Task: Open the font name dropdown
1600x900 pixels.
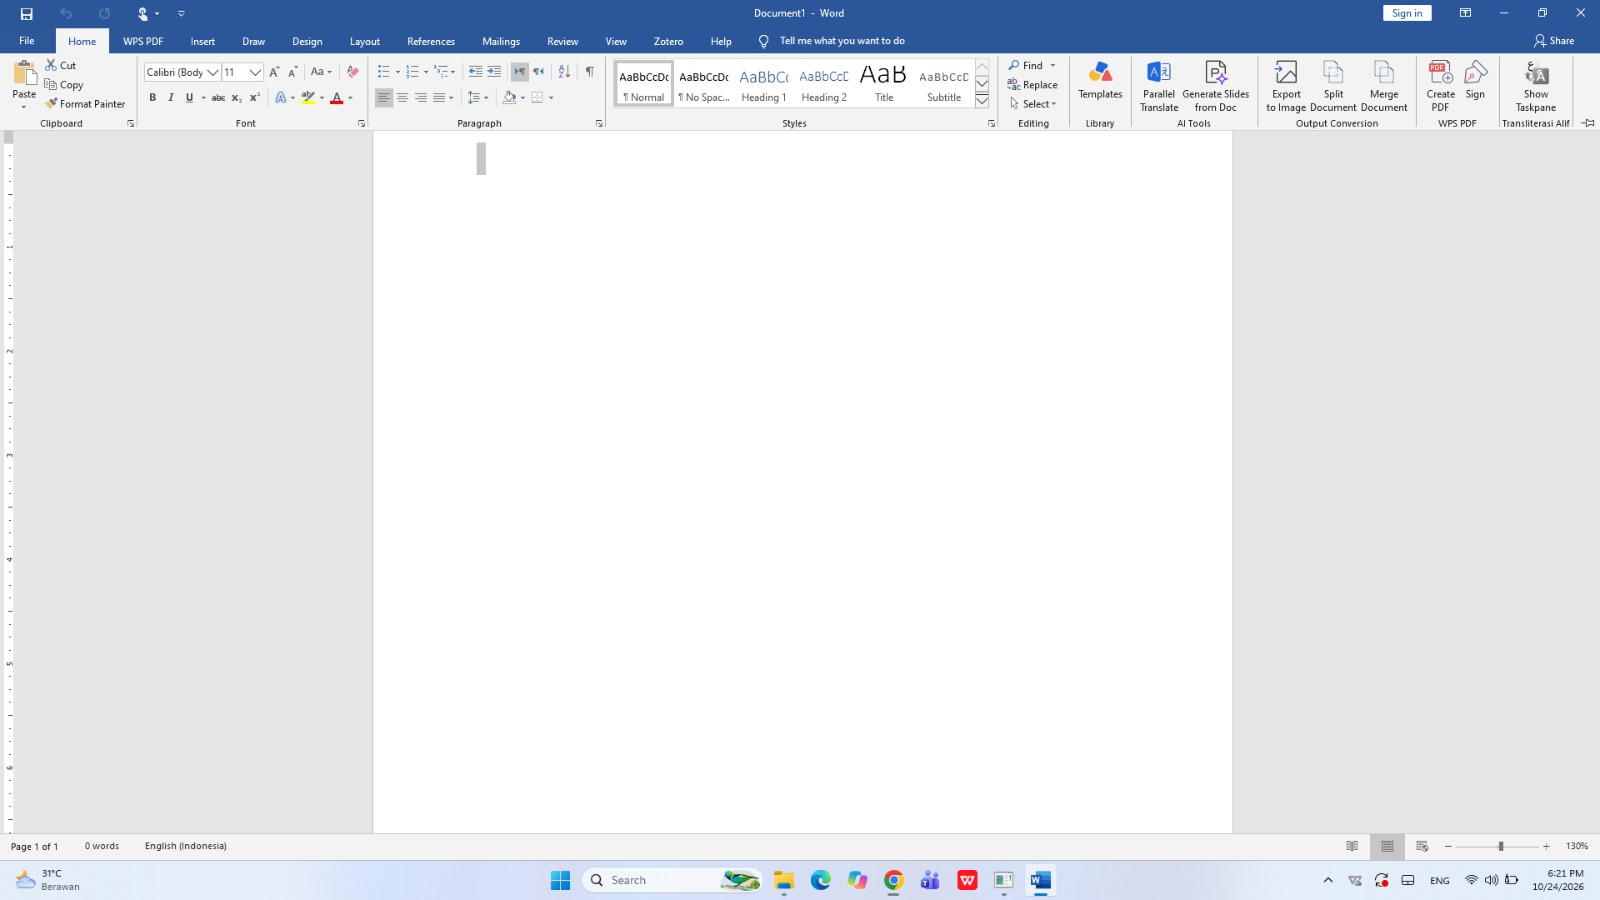Action: 213,72
